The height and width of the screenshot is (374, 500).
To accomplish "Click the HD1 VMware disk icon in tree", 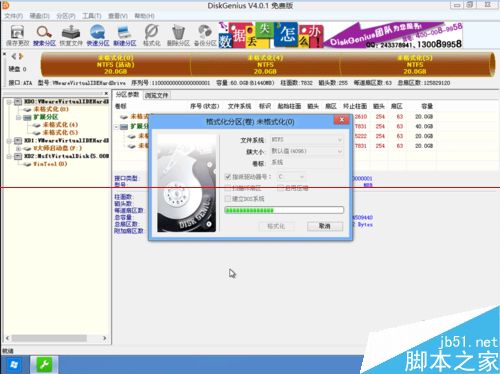I will click(18, 140).
